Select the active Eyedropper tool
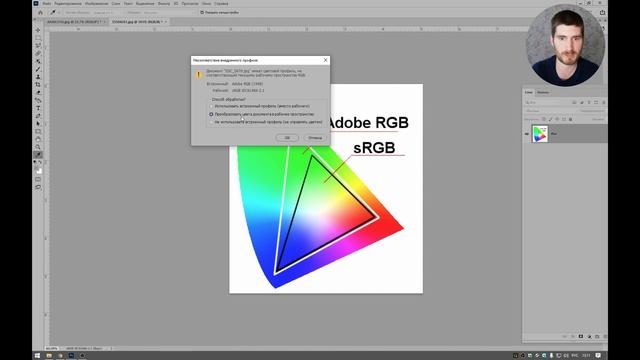640x360 pixels. coord(38,155)
